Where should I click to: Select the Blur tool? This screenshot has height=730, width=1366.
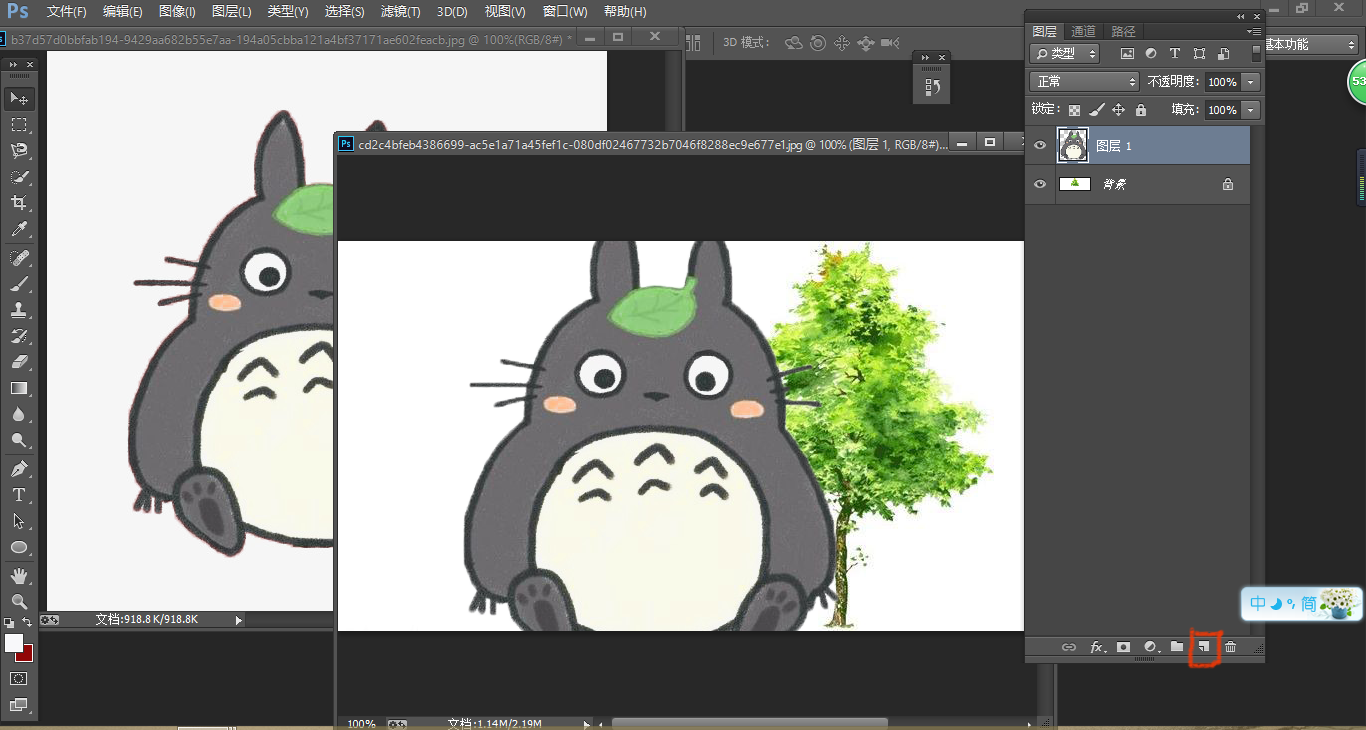(19, 414)
